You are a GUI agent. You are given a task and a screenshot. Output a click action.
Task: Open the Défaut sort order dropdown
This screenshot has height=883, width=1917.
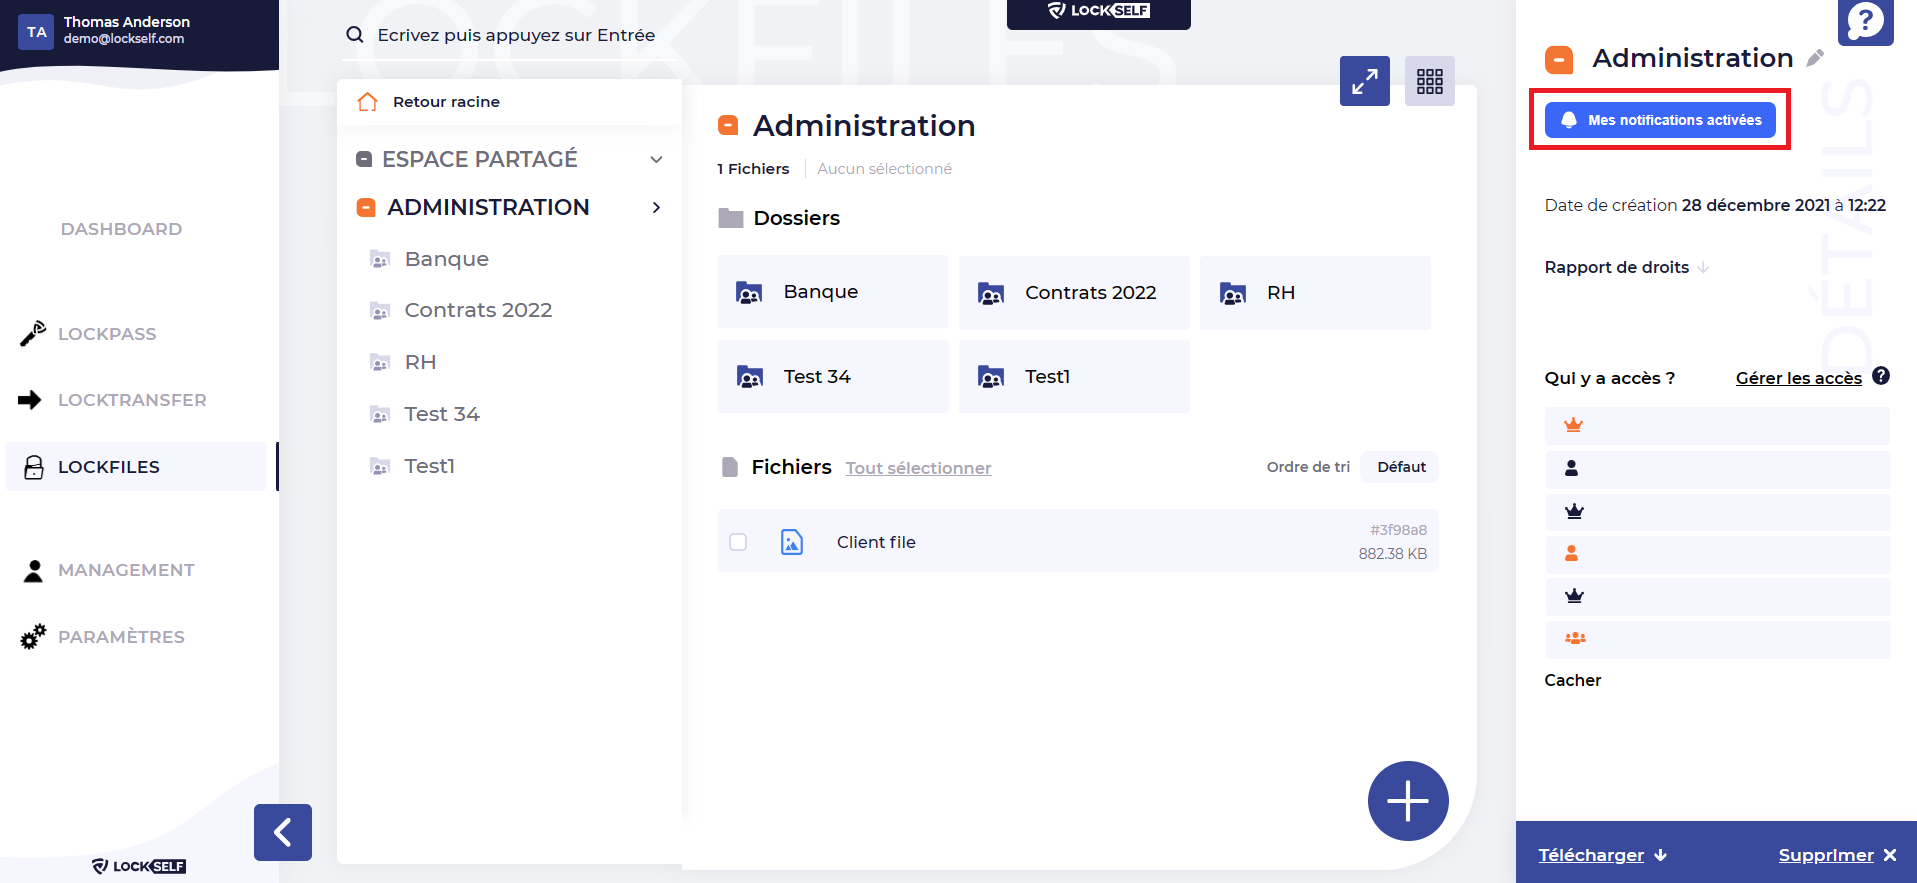pyautogui.click(x=1400, y=467)
